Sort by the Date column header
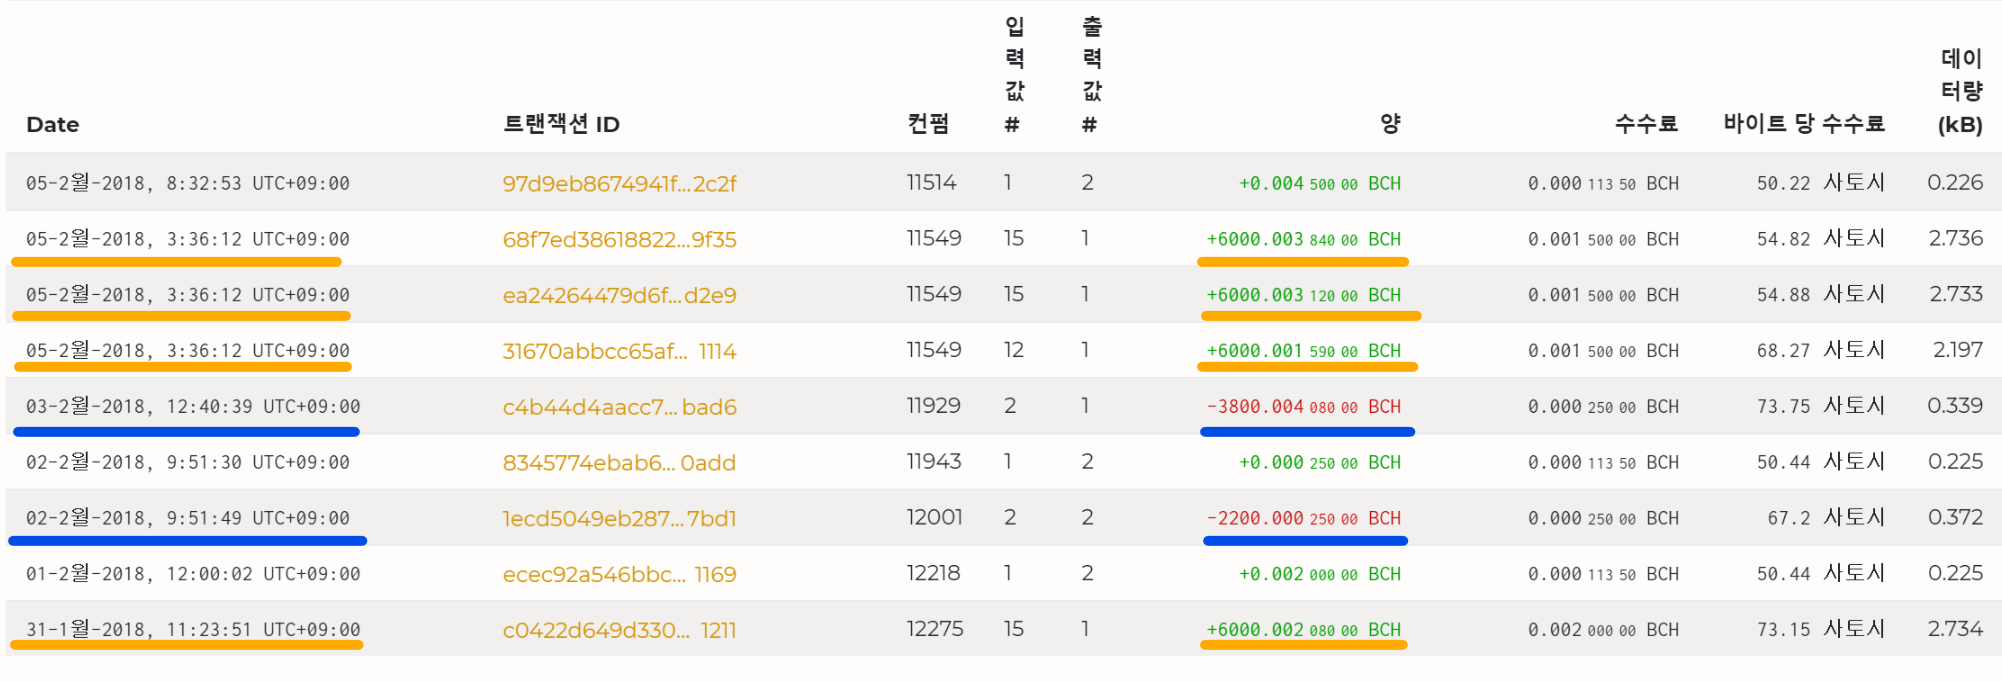 (53, 125)
